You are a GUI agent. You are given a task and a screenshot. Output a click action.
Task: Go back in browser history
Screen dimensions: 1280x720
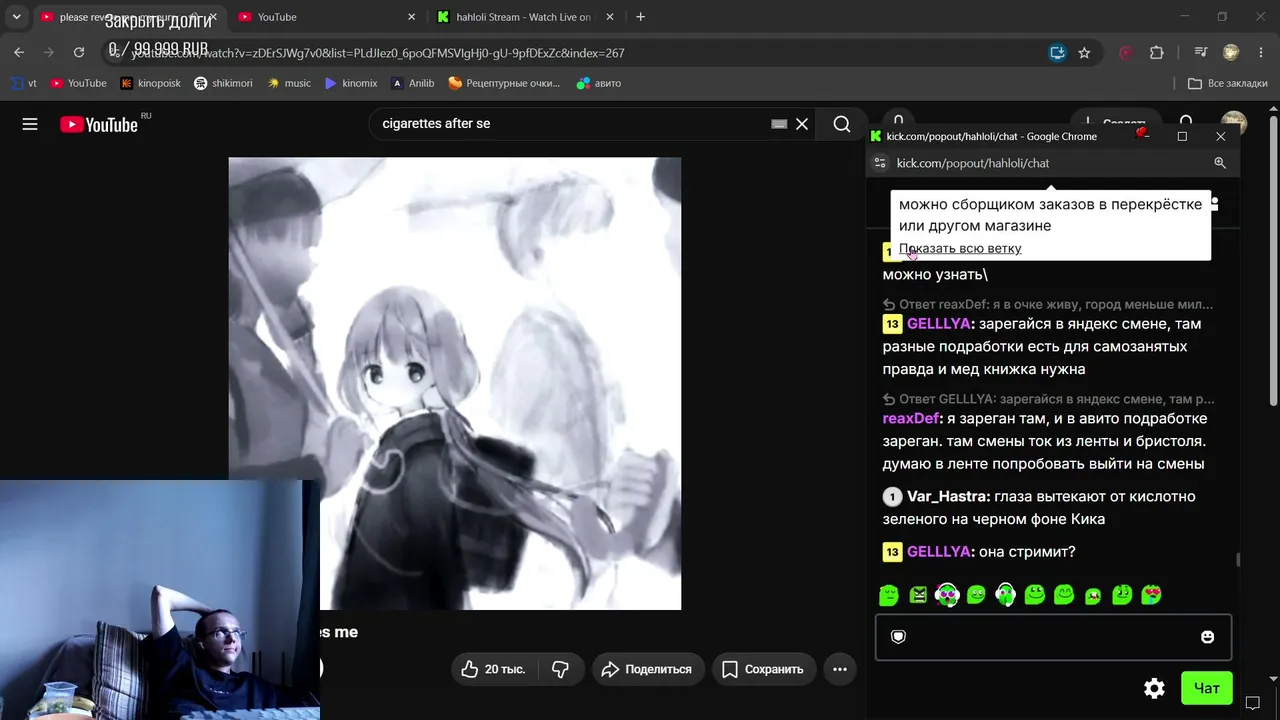tap(19, 53)
